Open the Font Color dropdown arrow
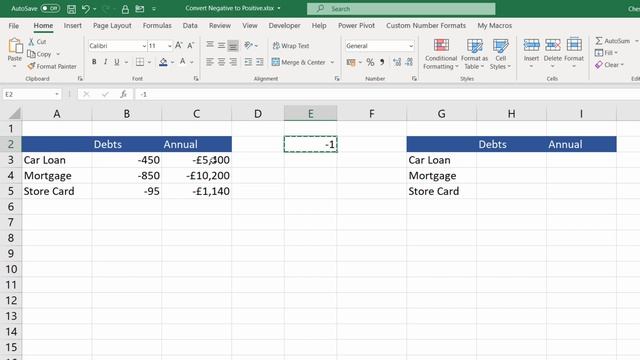The width and height of the screenshot is (640, 360). pyautogui.click(x=191, y=62)
